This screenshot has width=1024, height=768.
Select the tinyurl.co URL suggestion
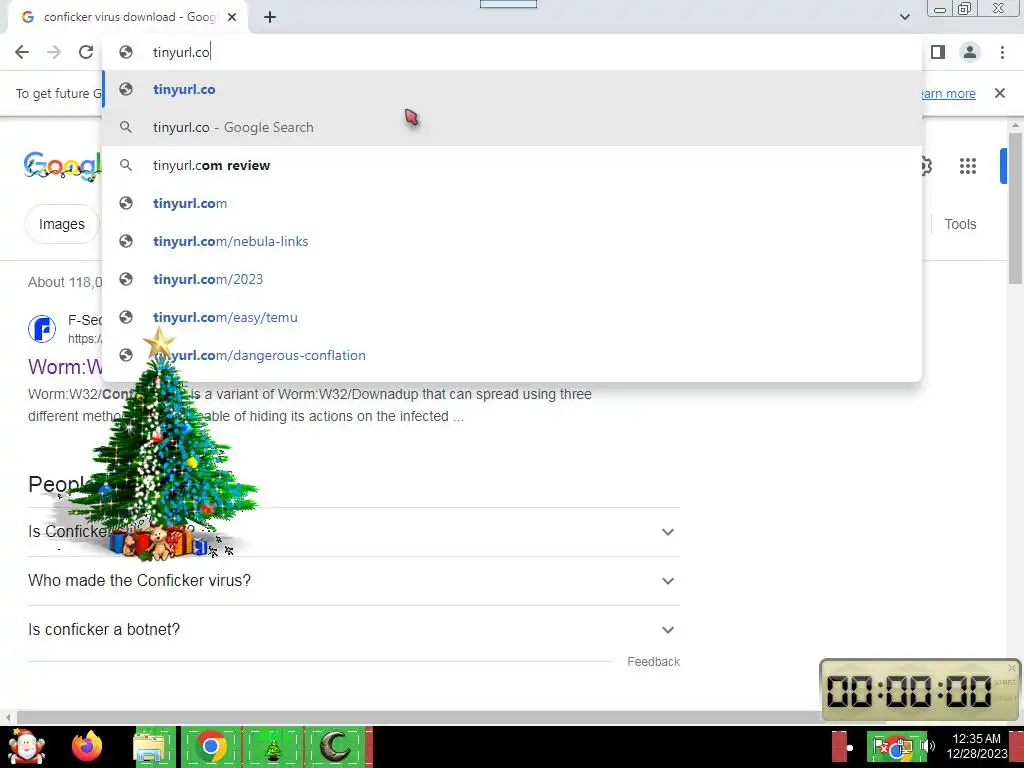click(x=513, y=89)
